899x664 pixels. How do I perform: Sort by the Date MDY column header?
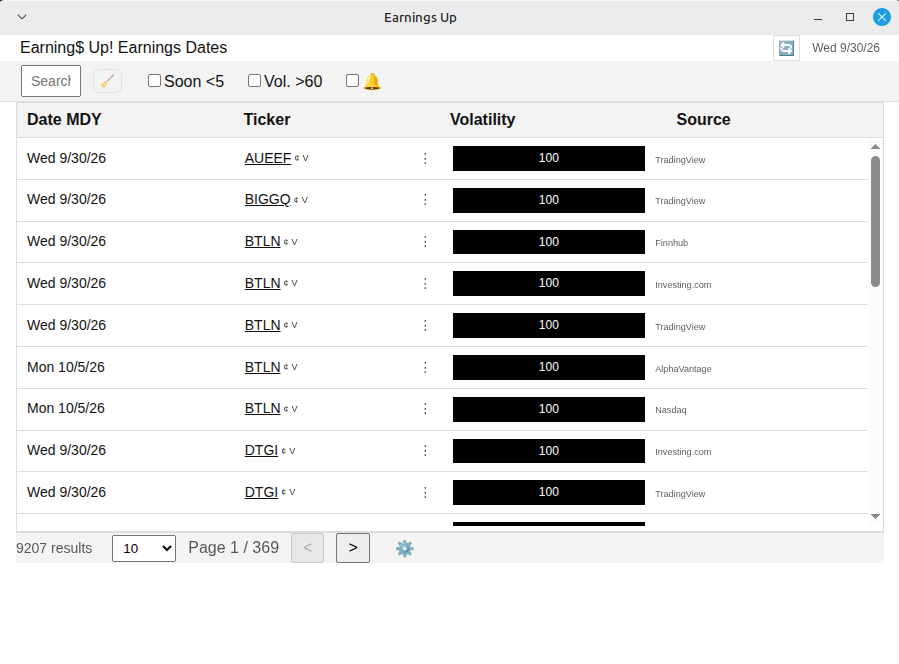coord(64,119)
